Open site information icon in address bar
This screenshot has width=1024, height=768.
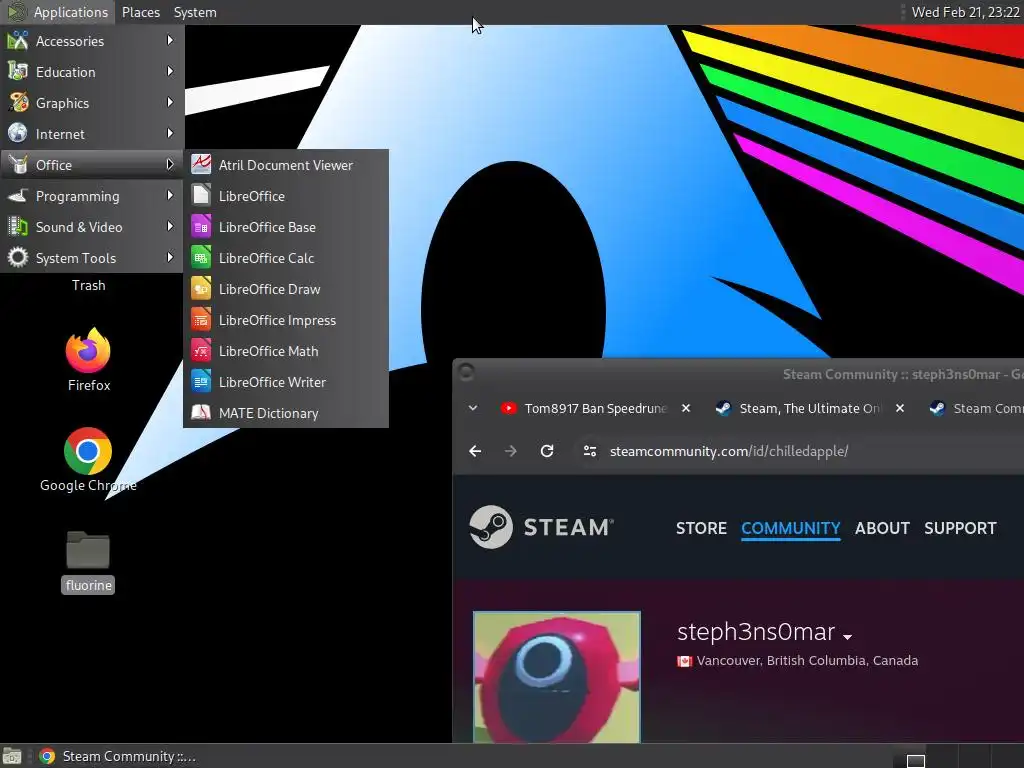590,451
